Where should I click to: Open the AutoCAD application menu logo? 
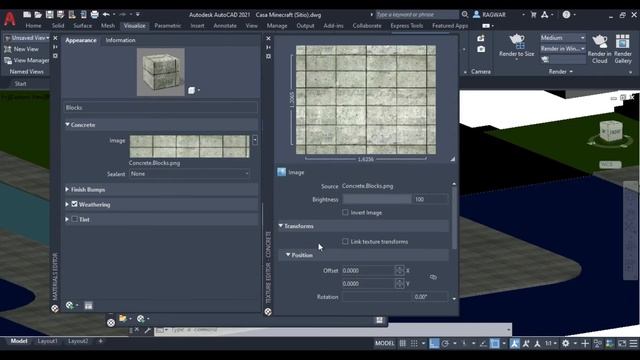9,19
